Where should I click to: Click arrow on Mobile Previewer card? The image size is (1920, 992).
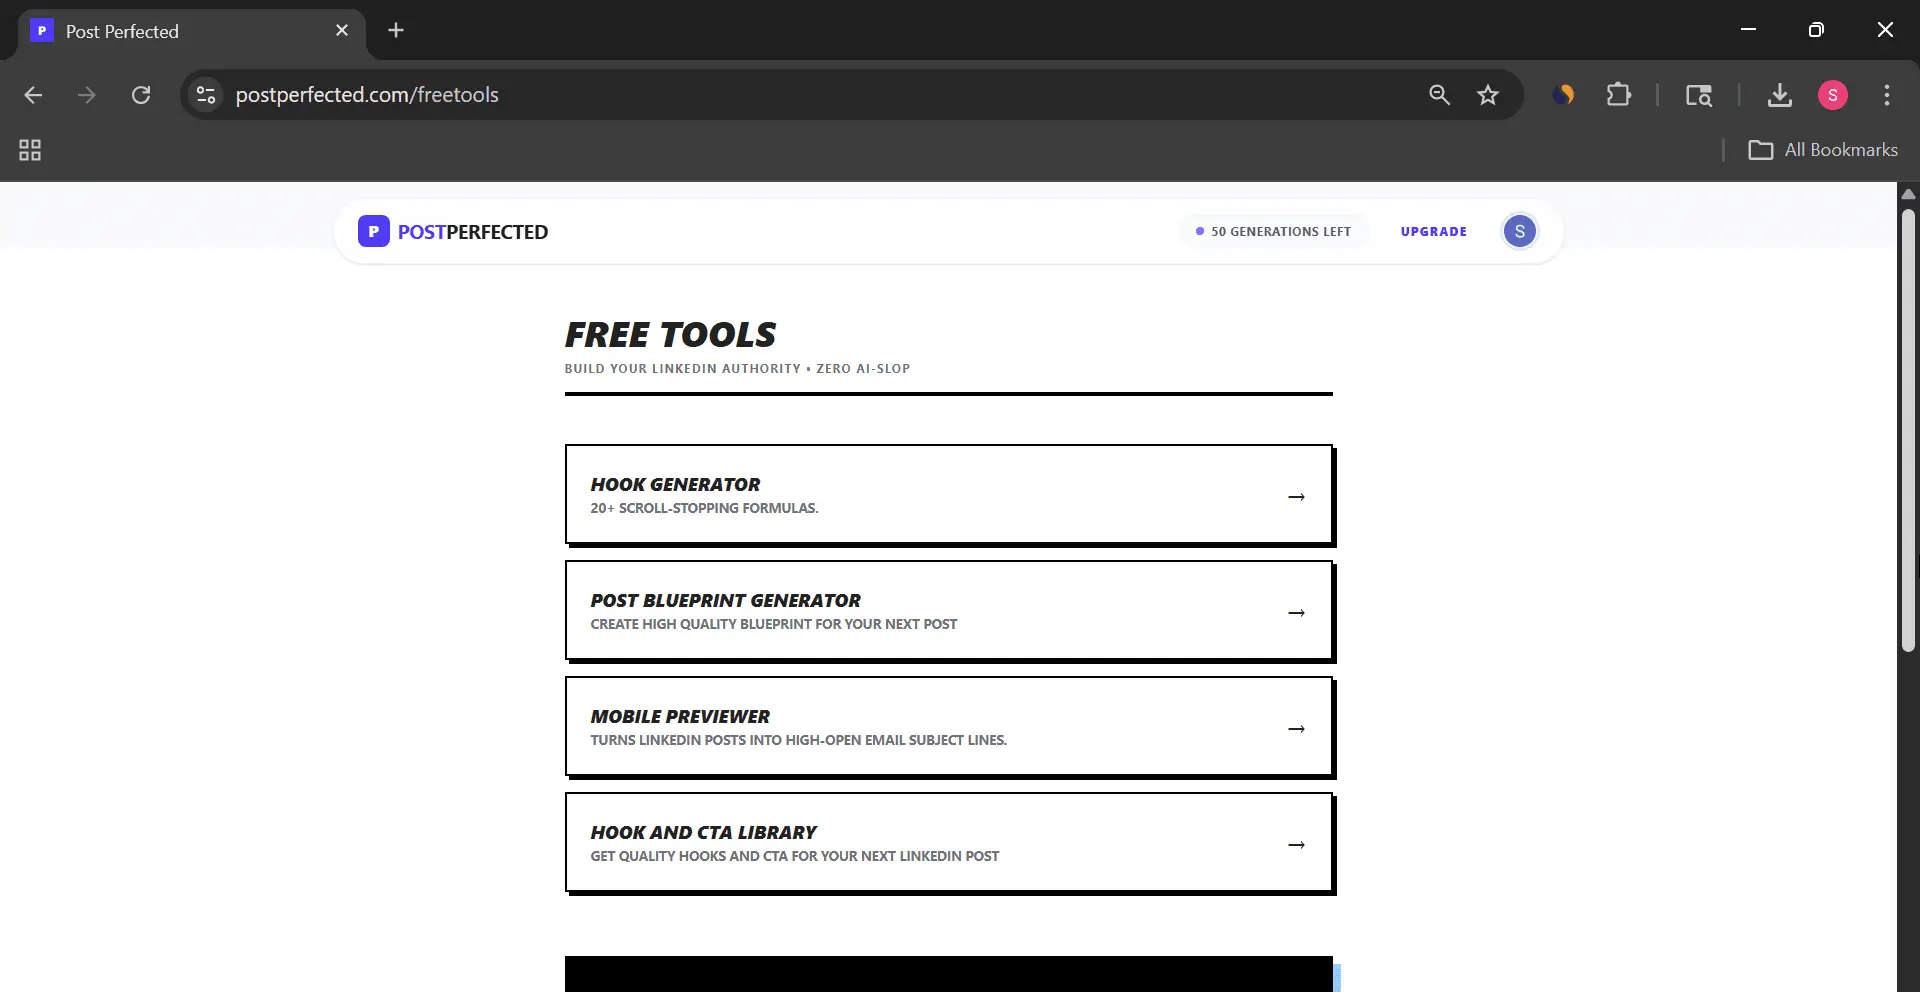pos(1297,729)
